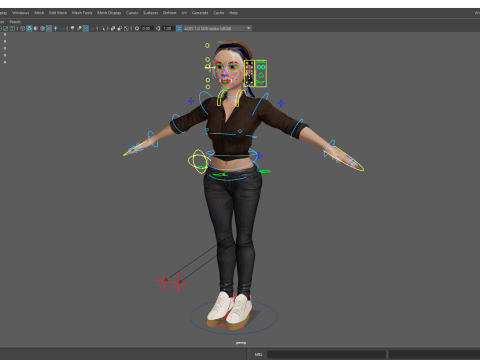Viewport: 480px width, 360px height.
Task: Switch viewport to wireframe display
Action: pos(22,28)
